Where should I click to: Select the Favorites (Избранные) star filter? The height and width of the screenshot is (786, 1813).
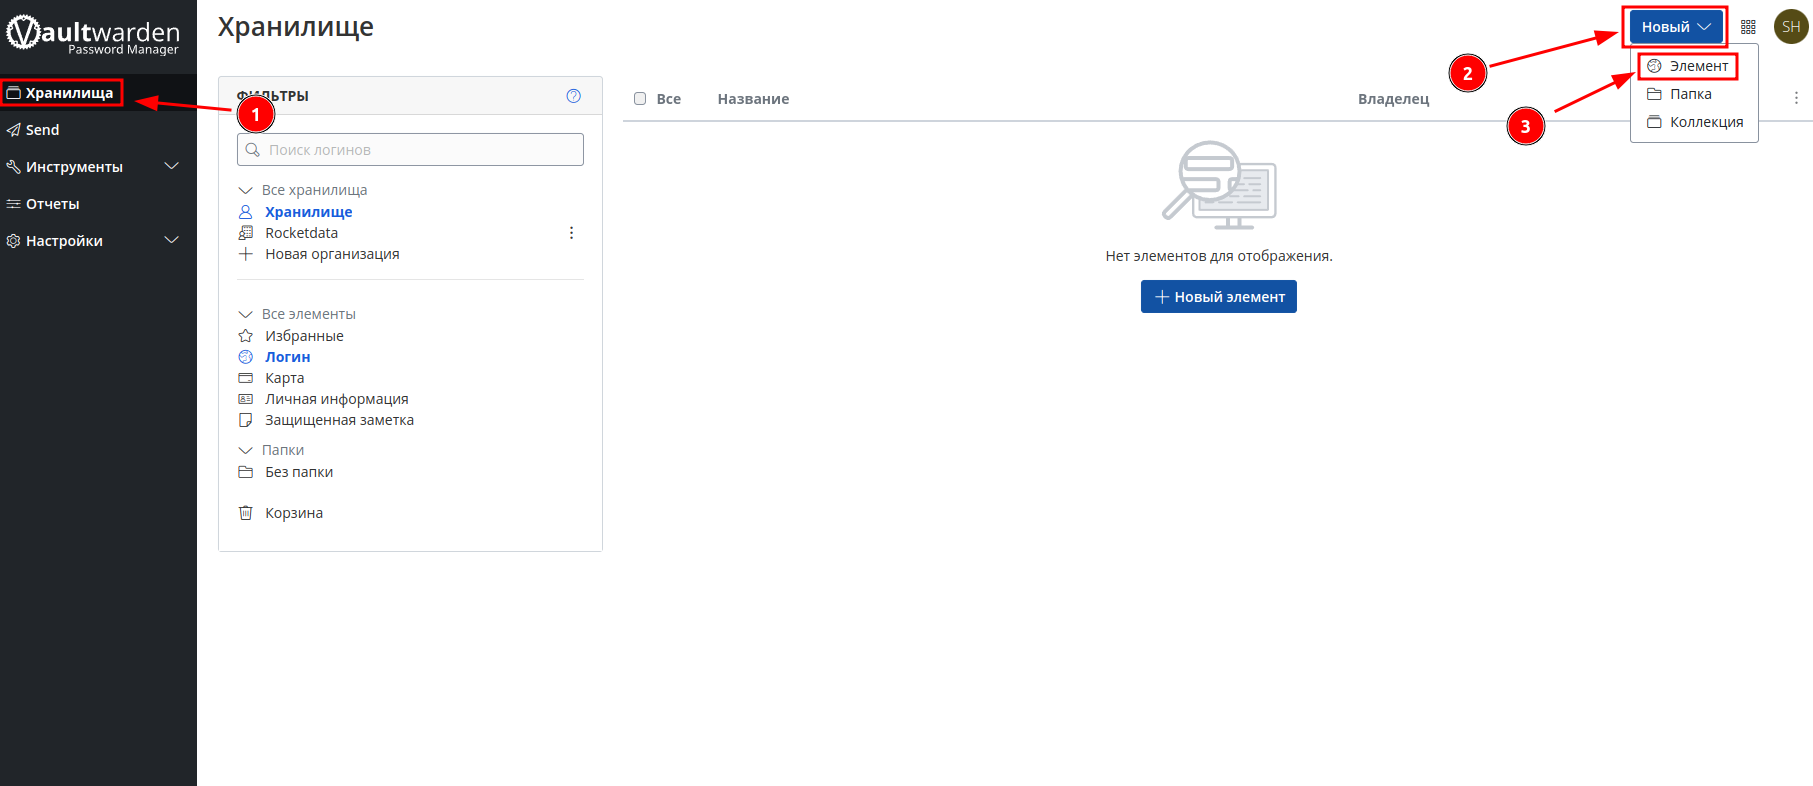[303, 336]
